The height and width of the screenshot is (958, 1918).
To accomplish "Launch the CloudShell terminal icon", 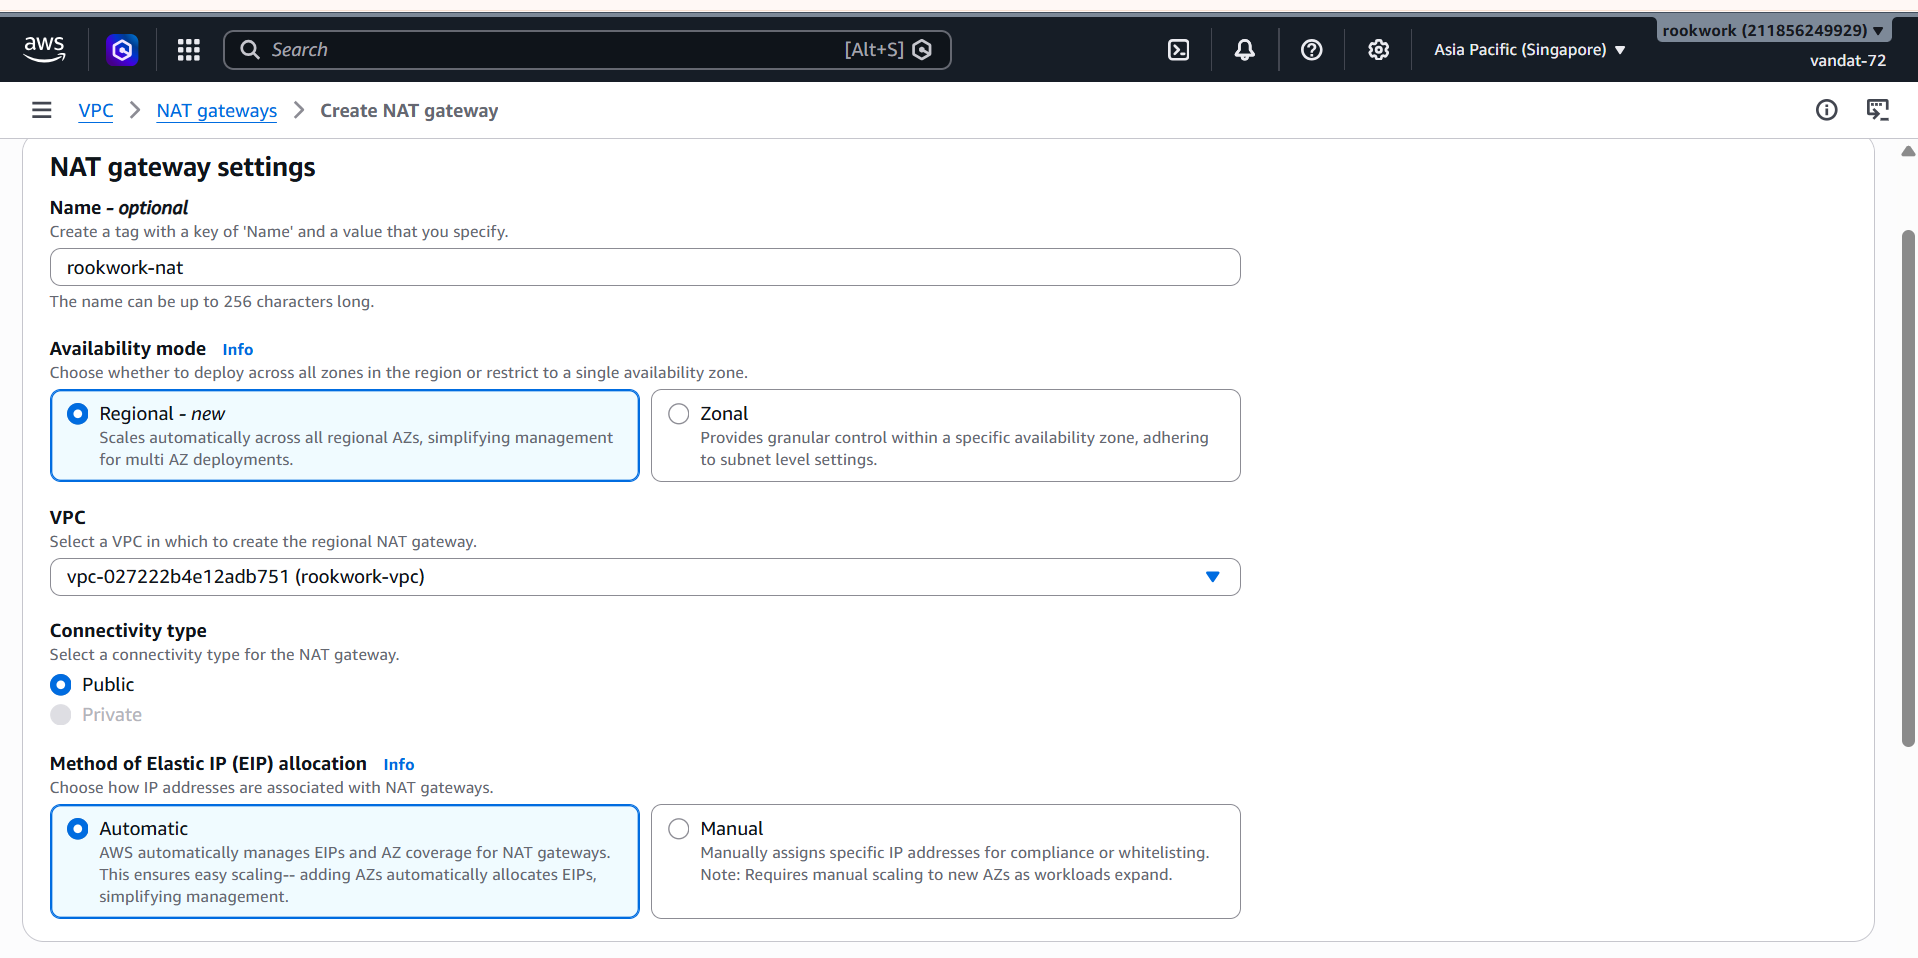I will (1179, 49).
